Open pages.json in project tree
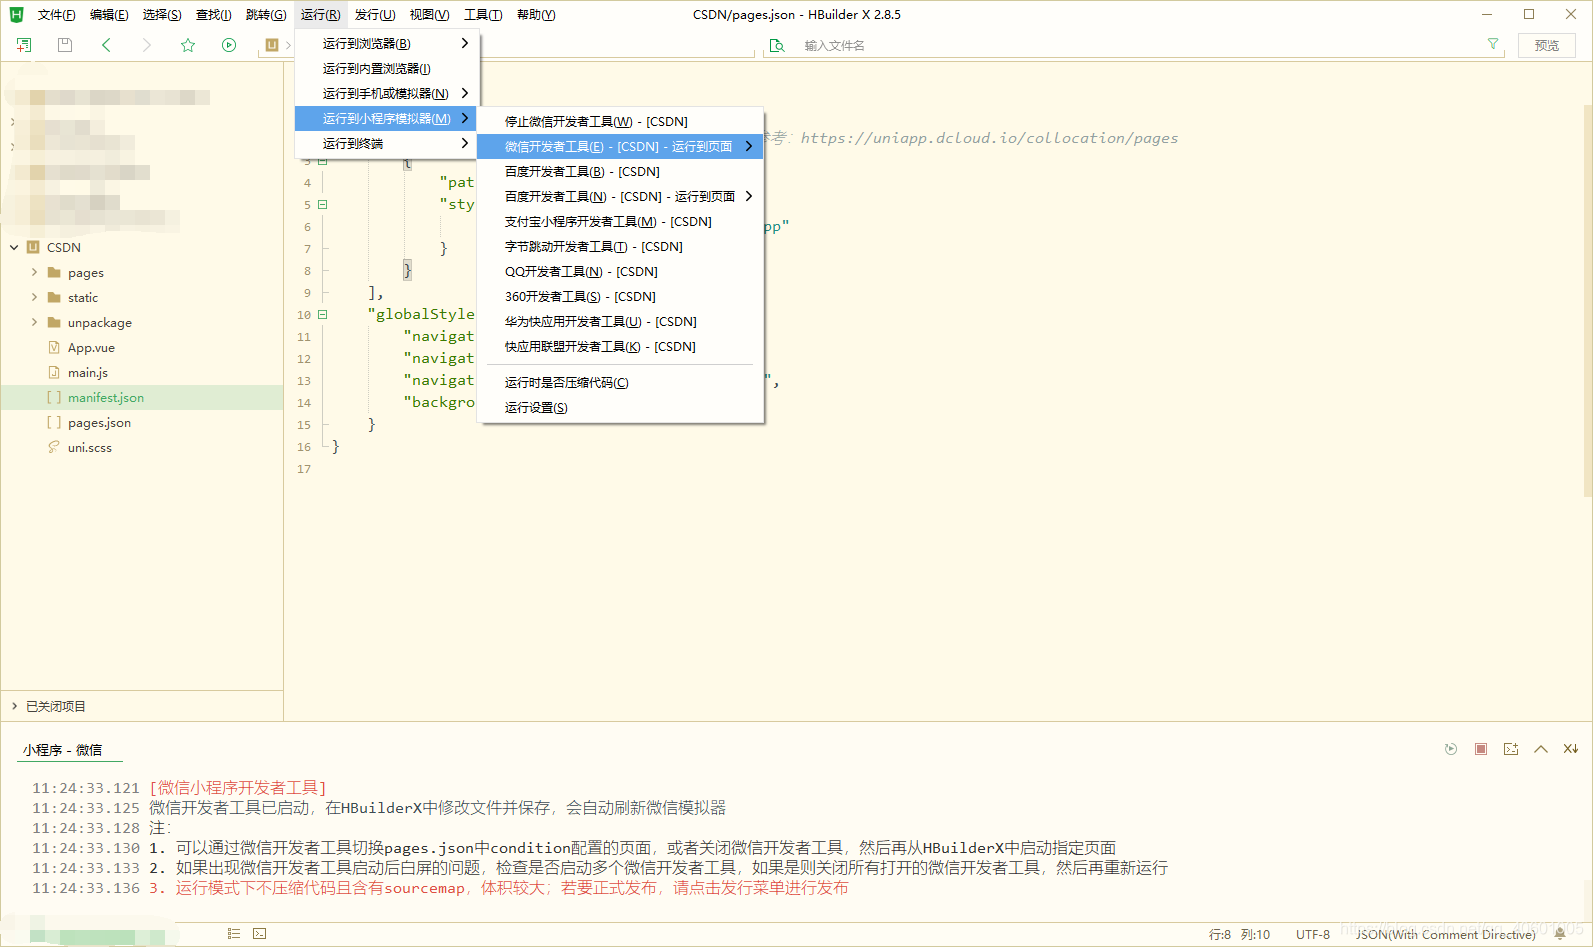Screen dimensions: 1593x947 click(99, 422)
